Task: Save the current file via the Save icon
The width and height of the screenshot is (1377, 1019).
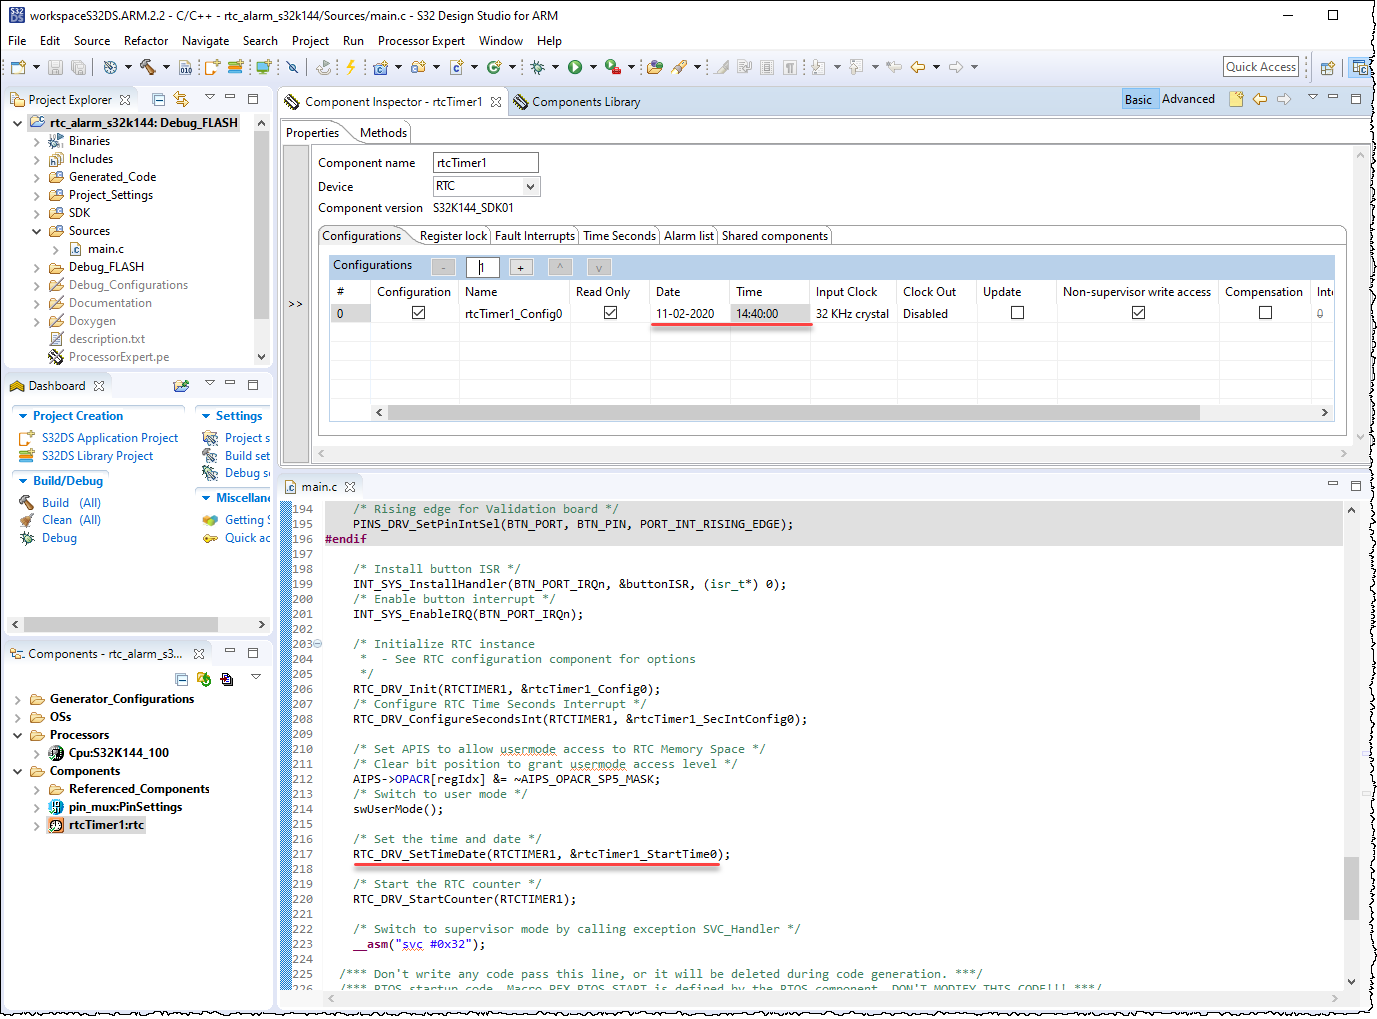Action: 55,67
